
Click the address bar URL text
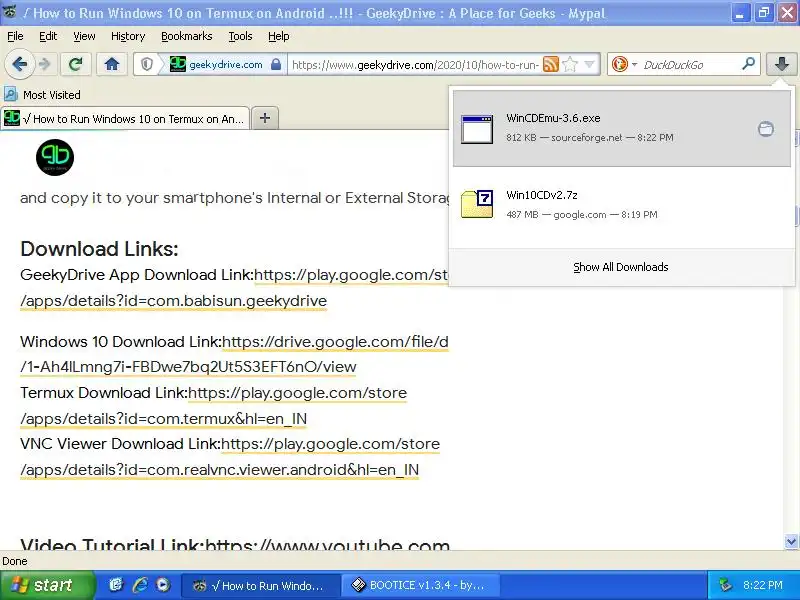click(x=415, y=65)
